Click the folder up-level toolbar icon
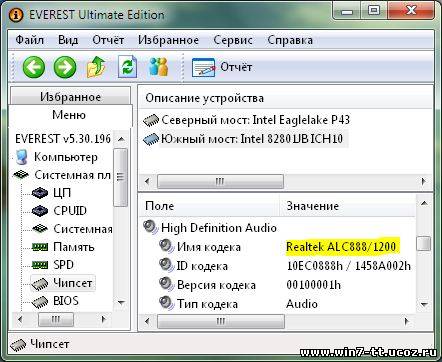 pos(96,67)
